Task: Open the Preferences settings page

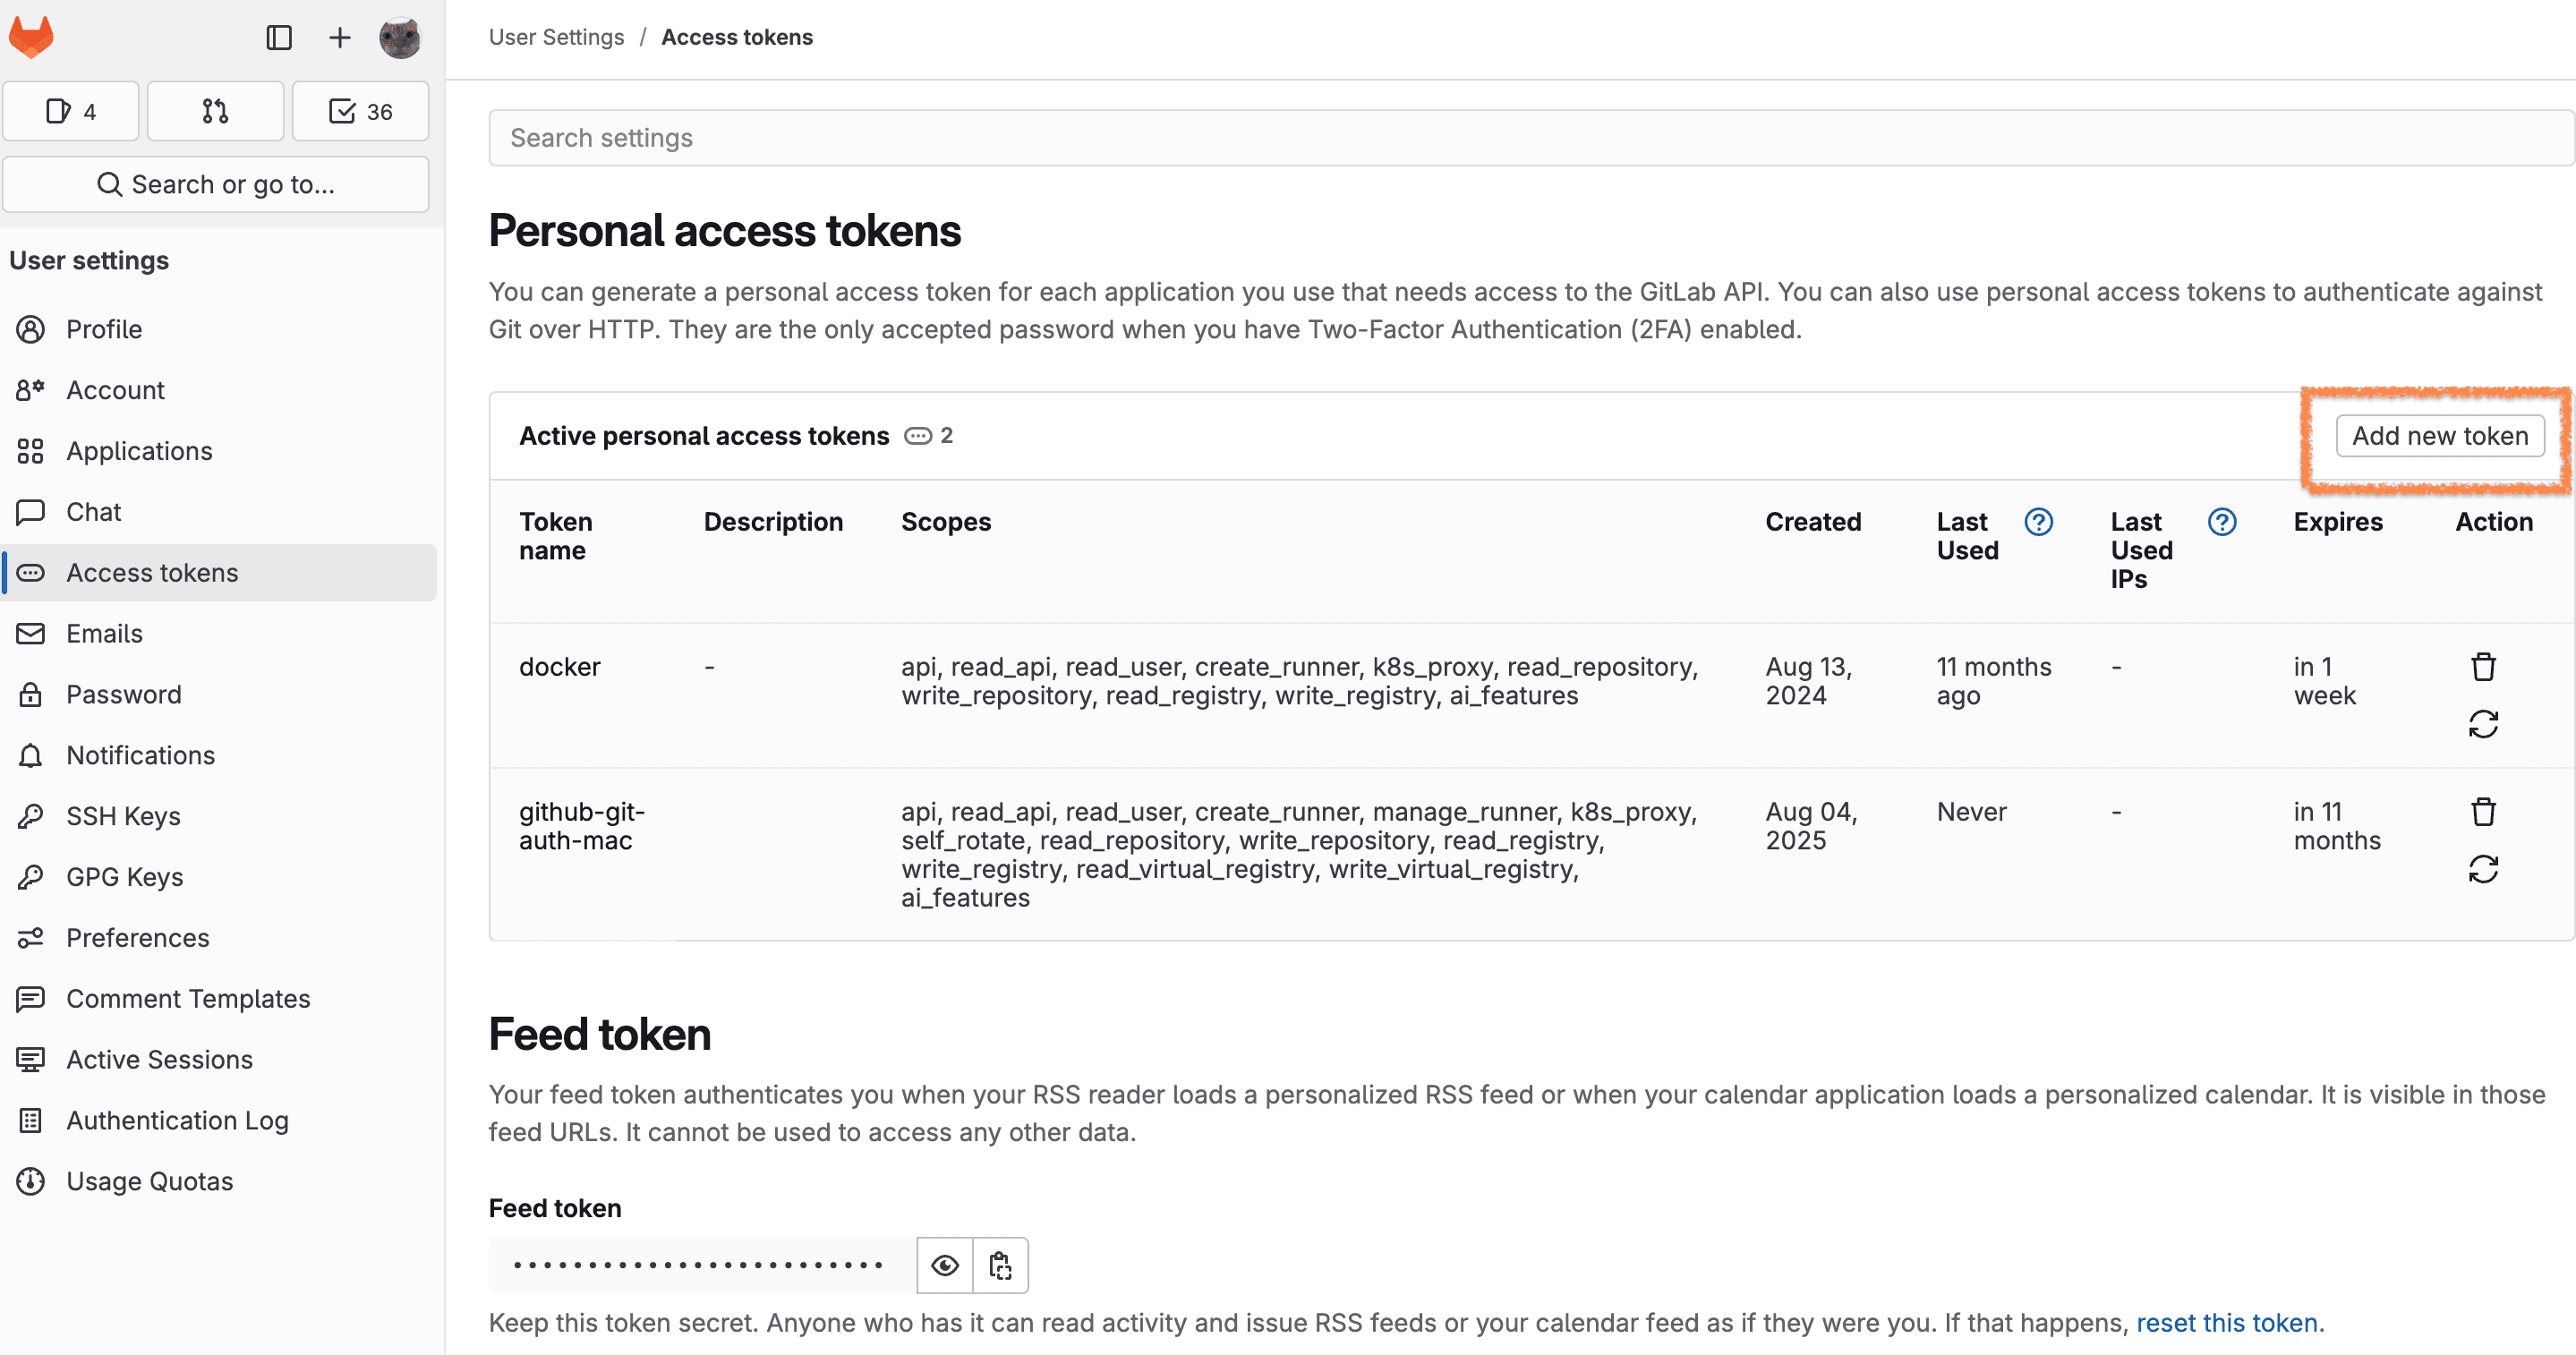Action: [x=138, y=937]
